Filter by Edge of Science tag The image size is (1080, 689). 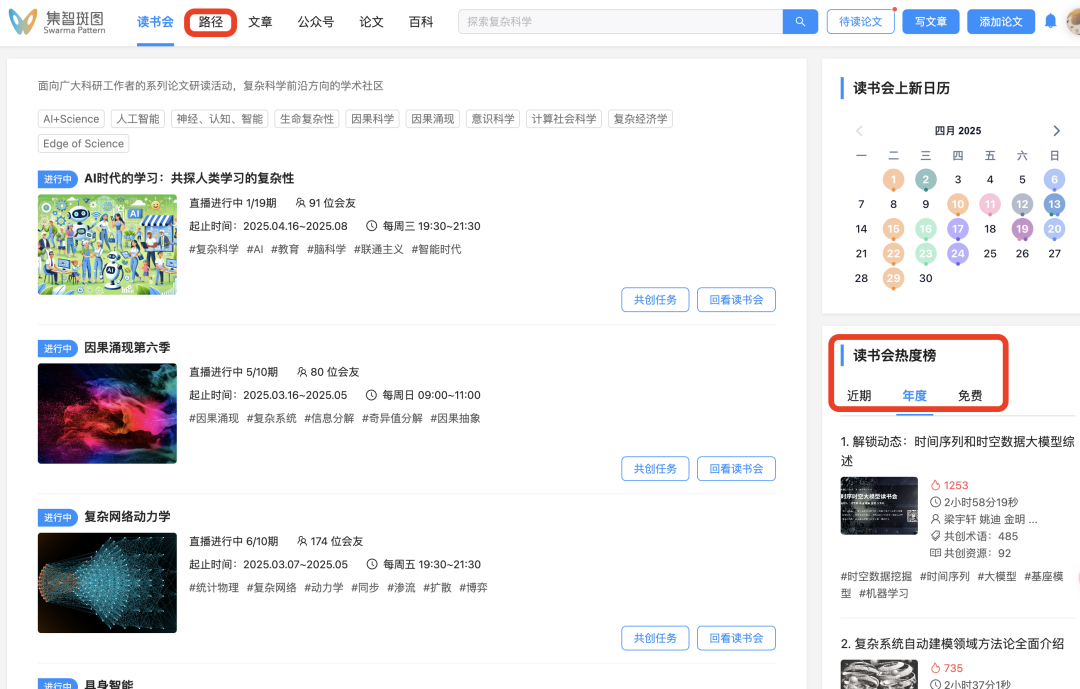[83, 144]
